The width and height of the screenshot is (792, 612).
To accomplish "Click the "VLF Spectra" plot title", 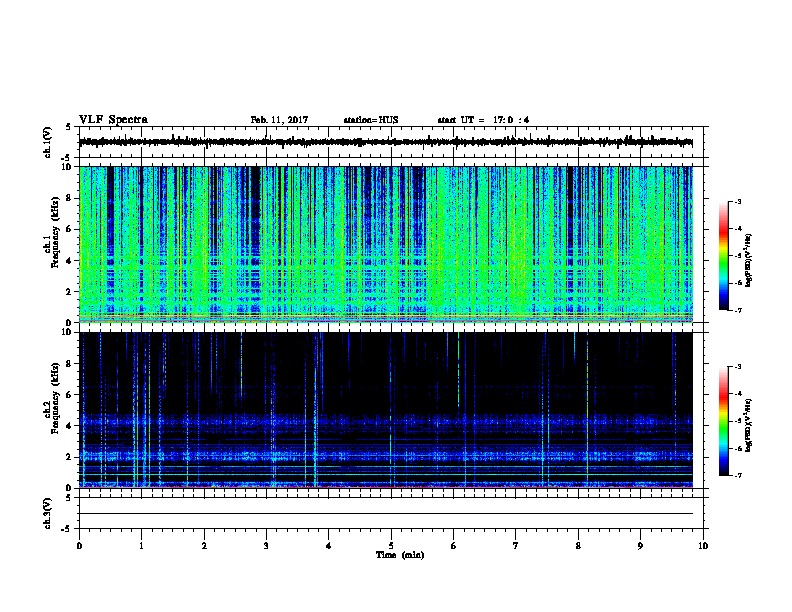I will tap(113, 120).
